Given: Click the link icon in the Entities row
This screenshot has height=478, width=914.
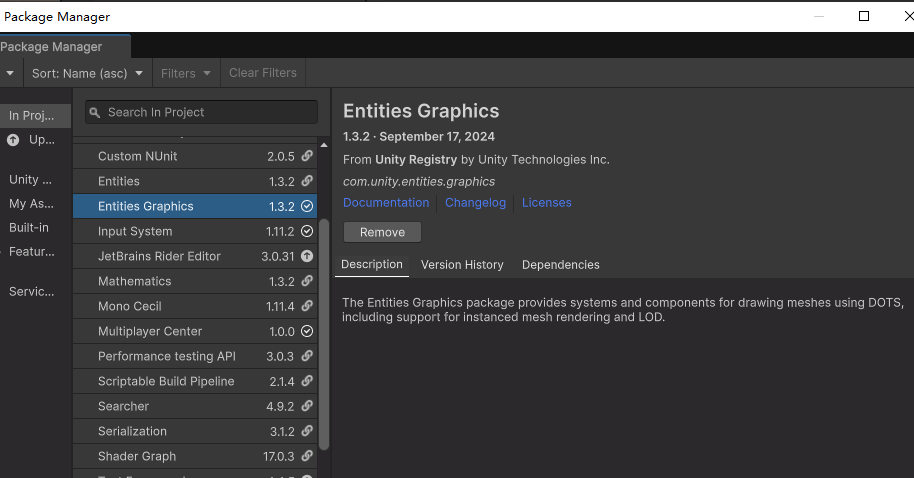Looking at the screenshot, I should (x=307, y=181).
